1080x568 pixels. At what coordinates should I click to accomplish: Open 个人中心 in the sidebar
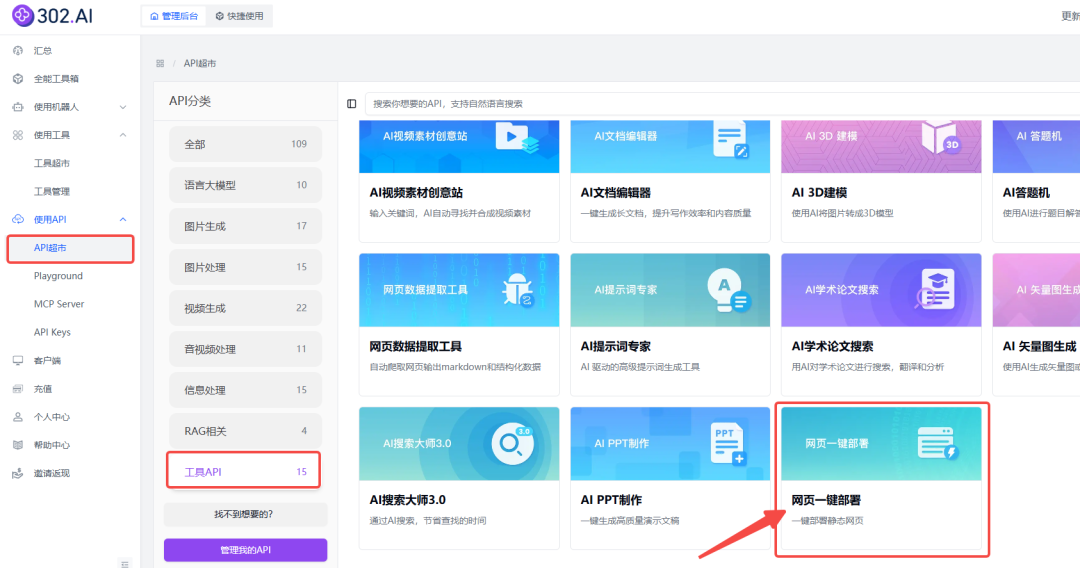pyautogui.click(x=52, y=417)
